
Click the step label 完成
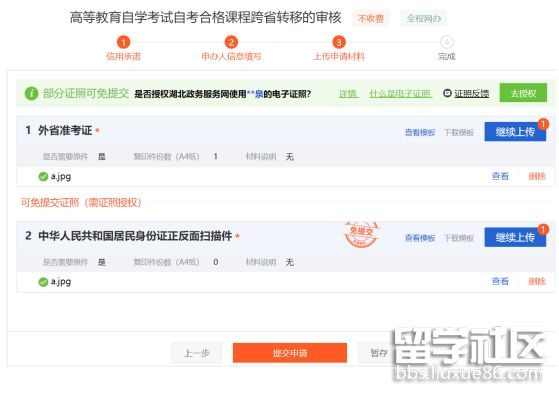(447, 56)
